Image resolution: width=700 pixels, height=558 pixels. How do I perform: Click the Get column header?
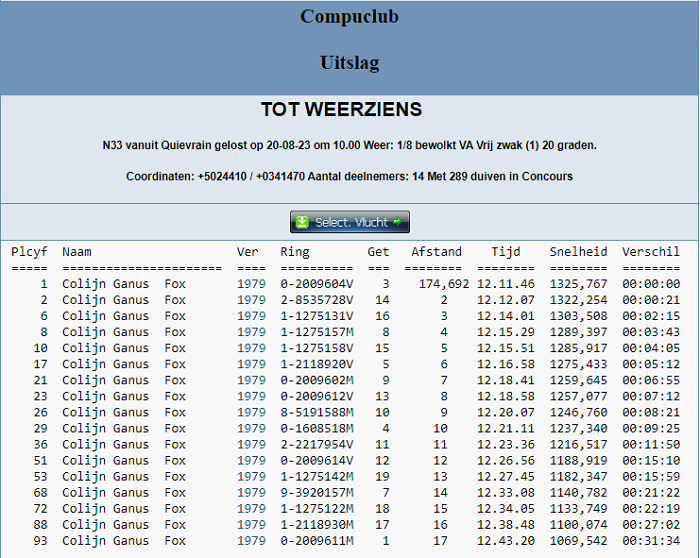[379, 252]
